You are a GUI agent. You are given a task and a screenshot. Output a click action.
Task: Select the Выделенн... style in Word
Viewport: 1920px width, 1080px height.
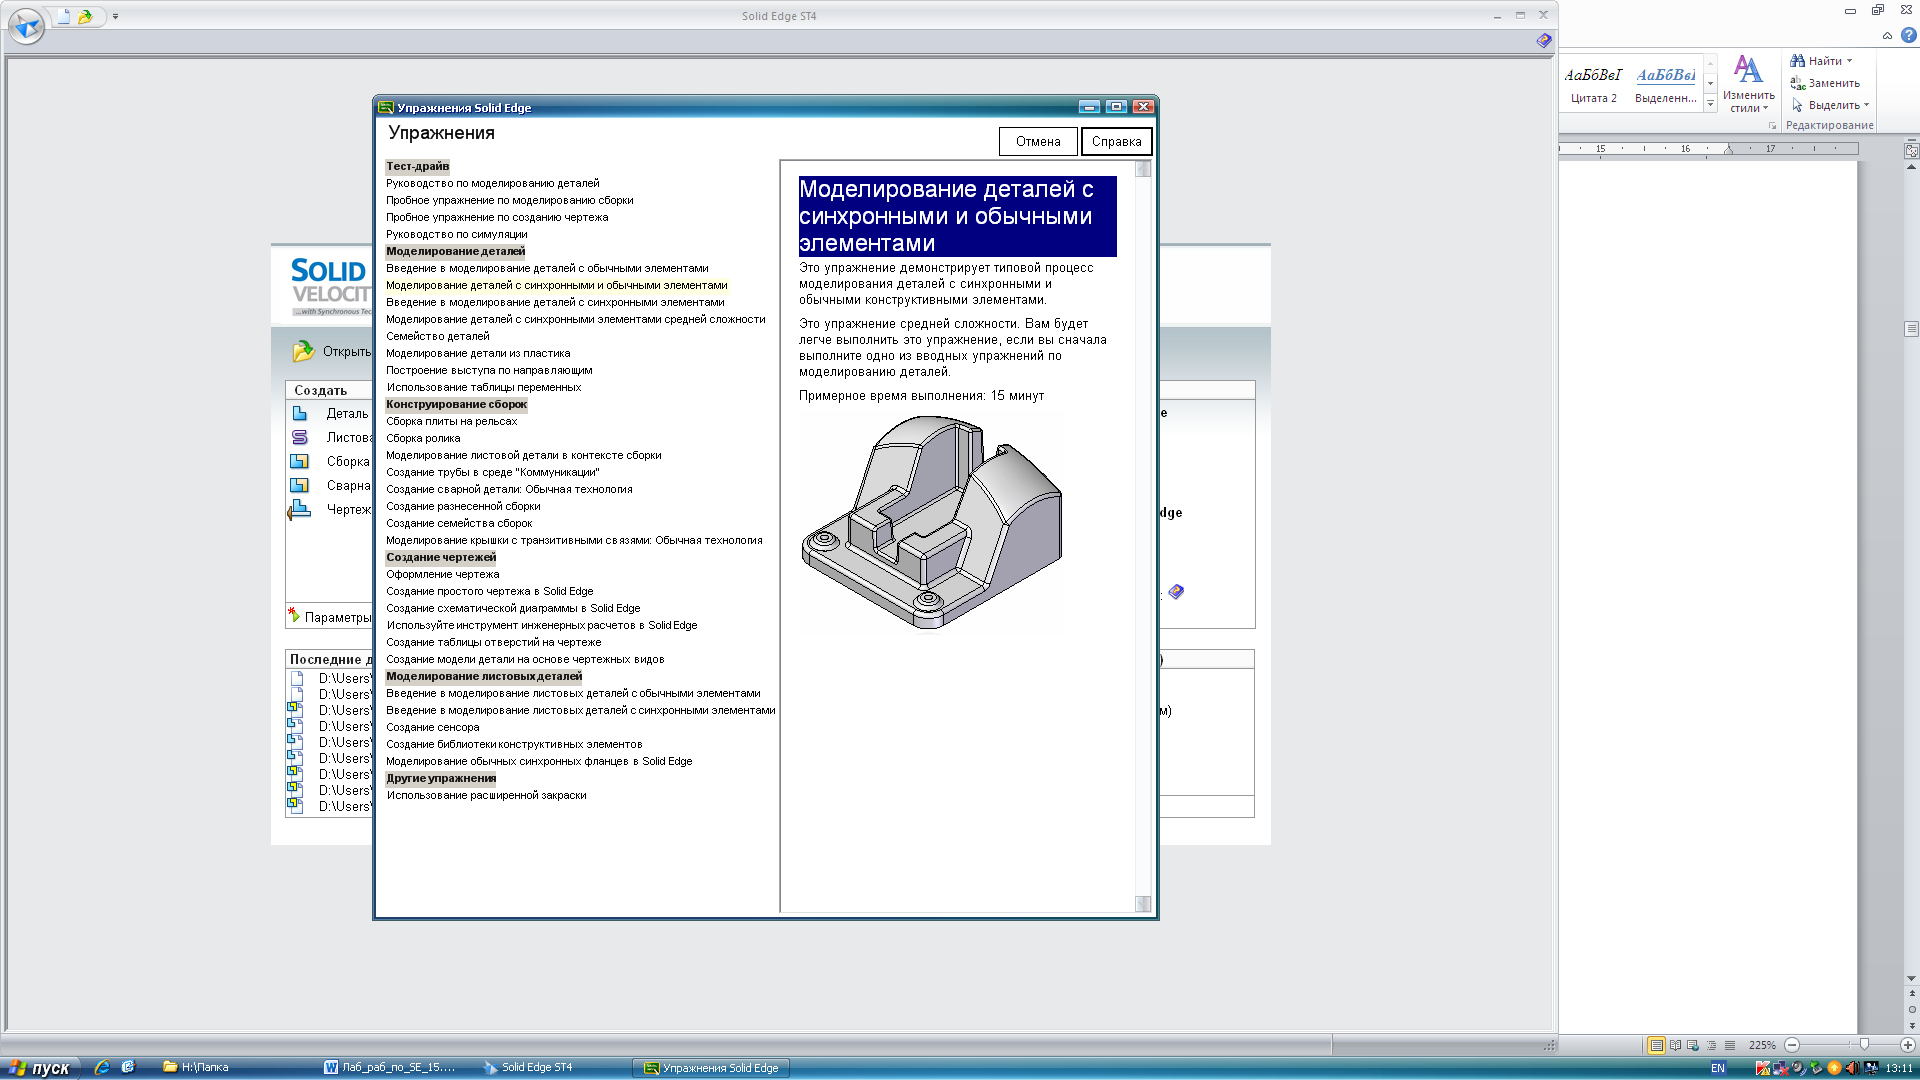click(1665, 84)
